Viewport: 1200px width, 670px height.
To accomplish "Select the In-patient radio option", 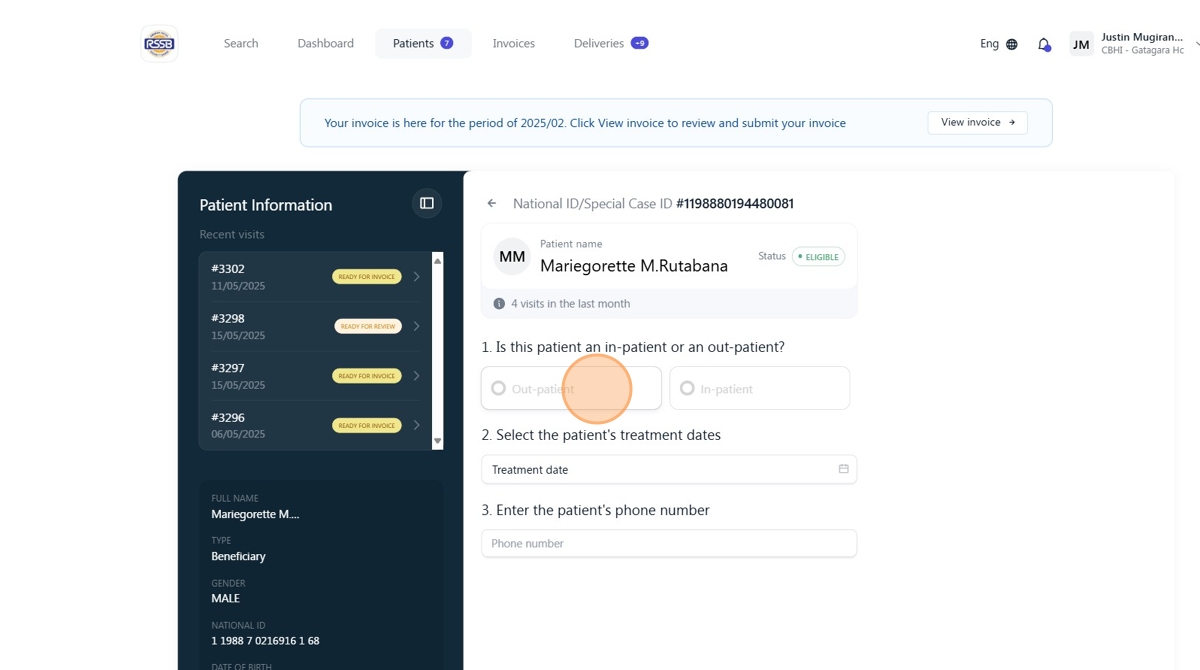I will (759, 388).
